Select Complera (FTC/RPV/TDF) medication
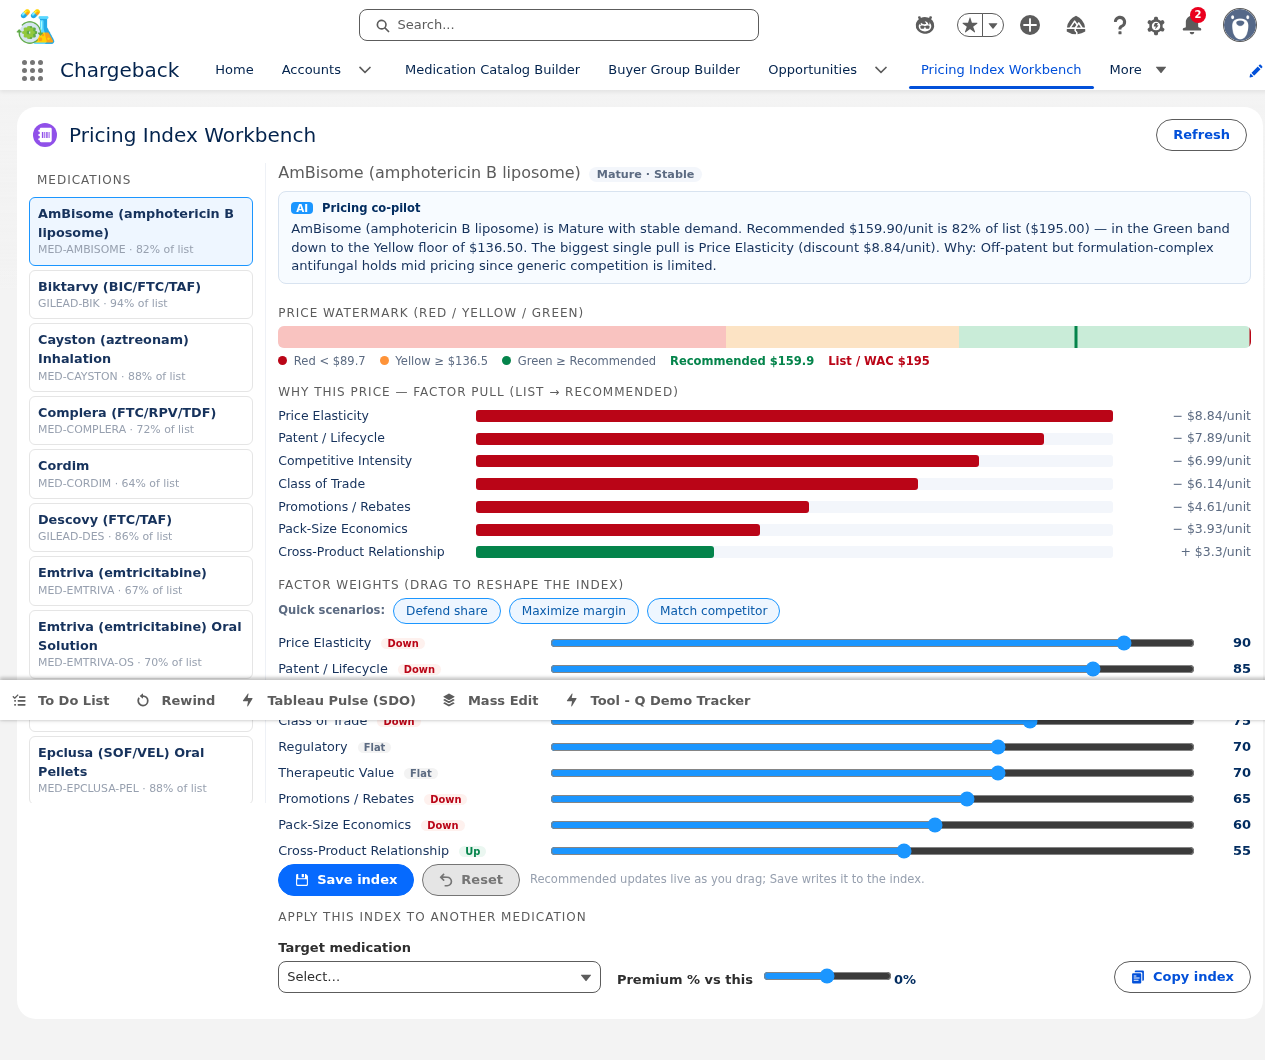The width and height of the screenshot is (1265, 1060). pos(141,420)
